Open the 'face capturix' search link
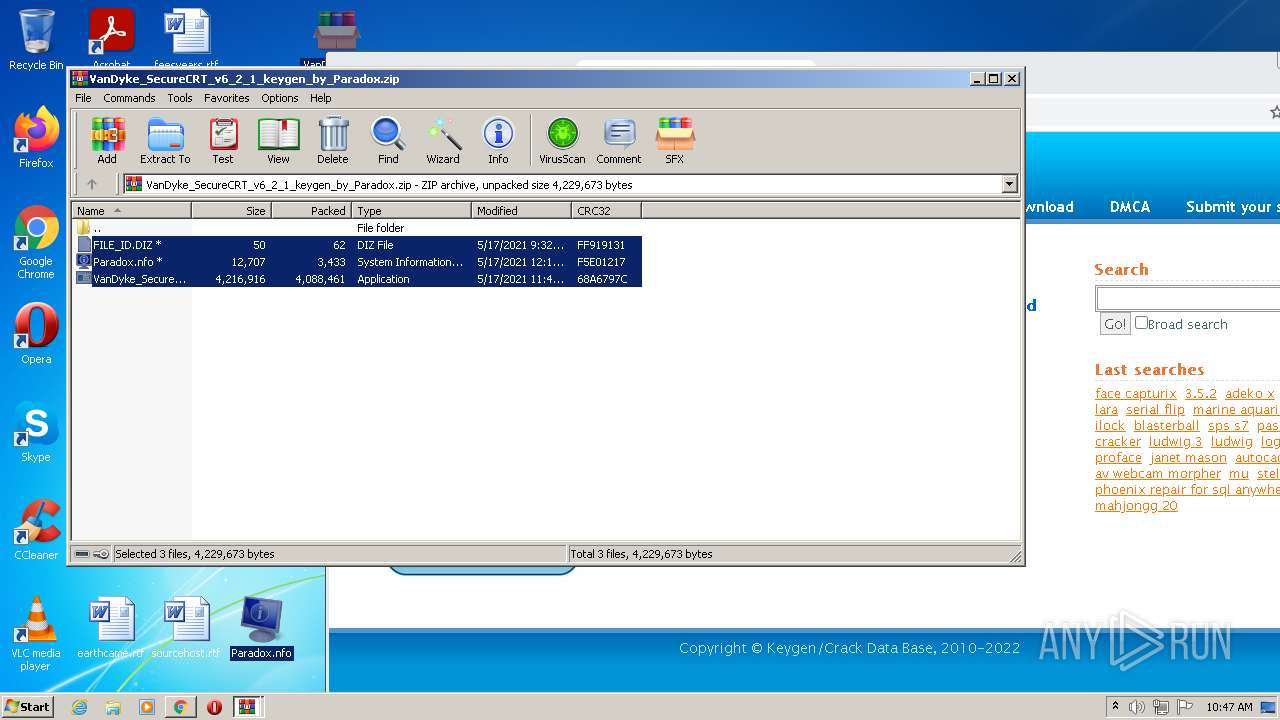 click(1136, 393)
